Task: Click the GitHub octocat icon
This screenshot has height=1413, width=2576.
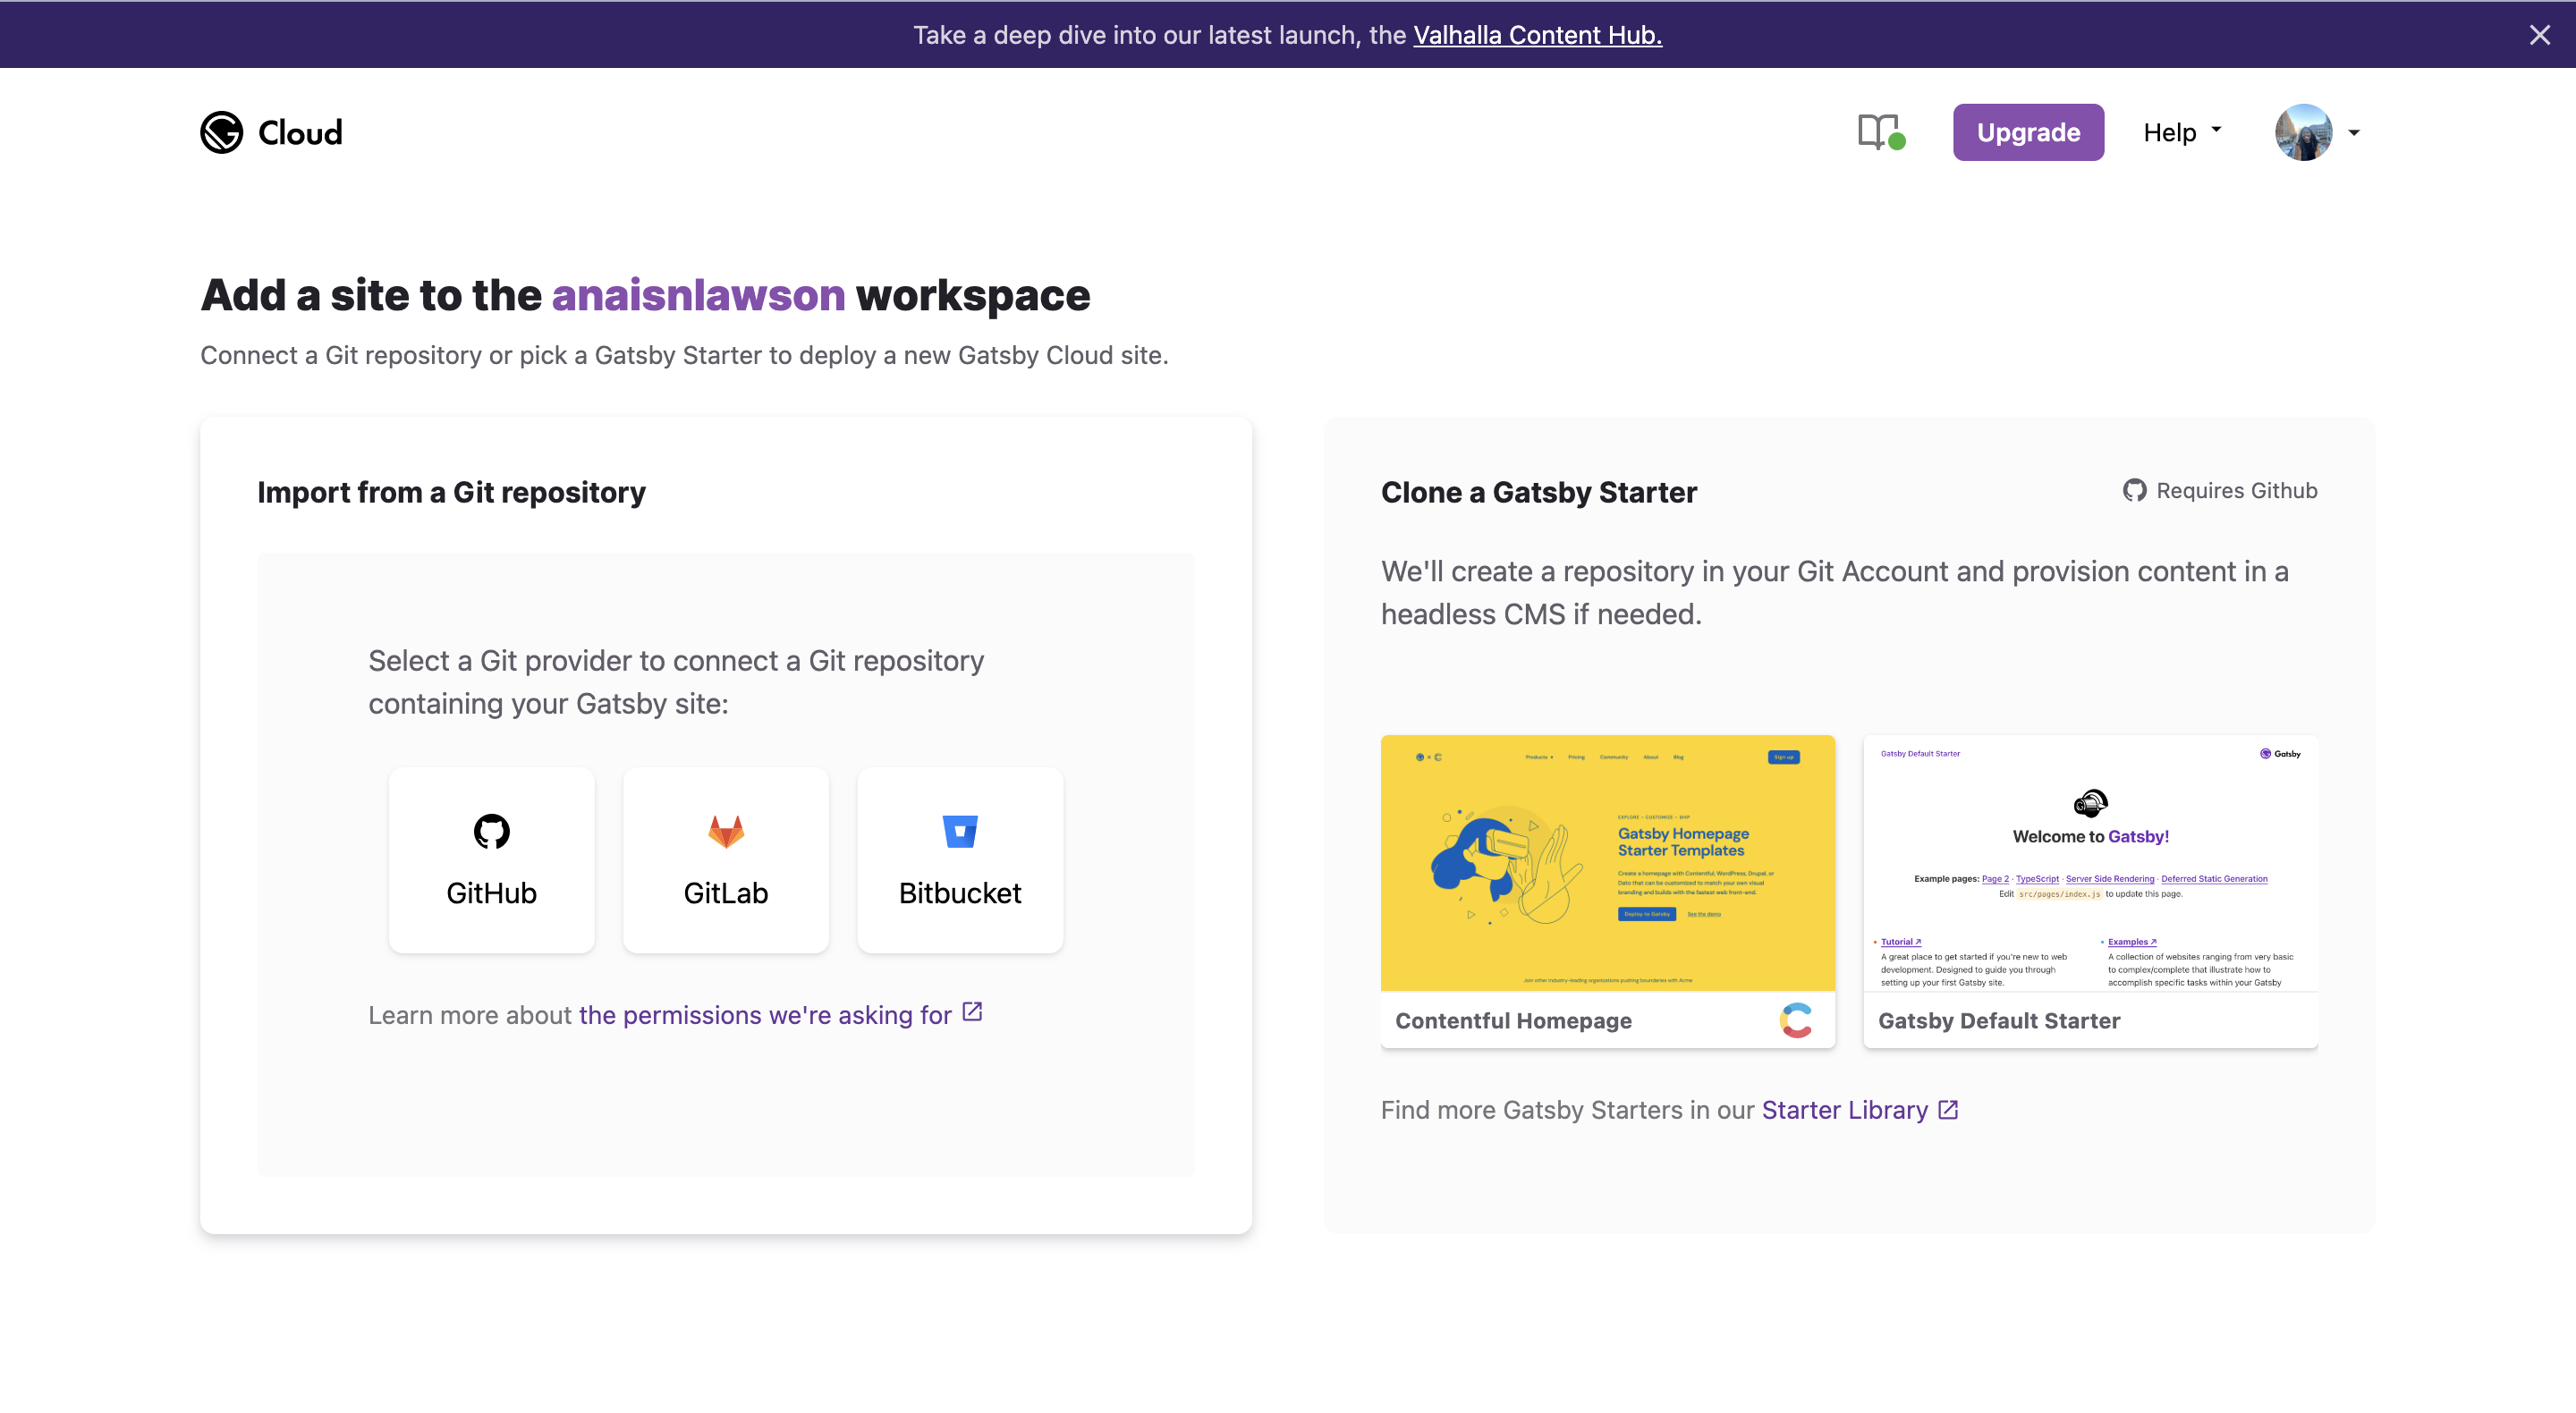Action: tap(491, 831)
